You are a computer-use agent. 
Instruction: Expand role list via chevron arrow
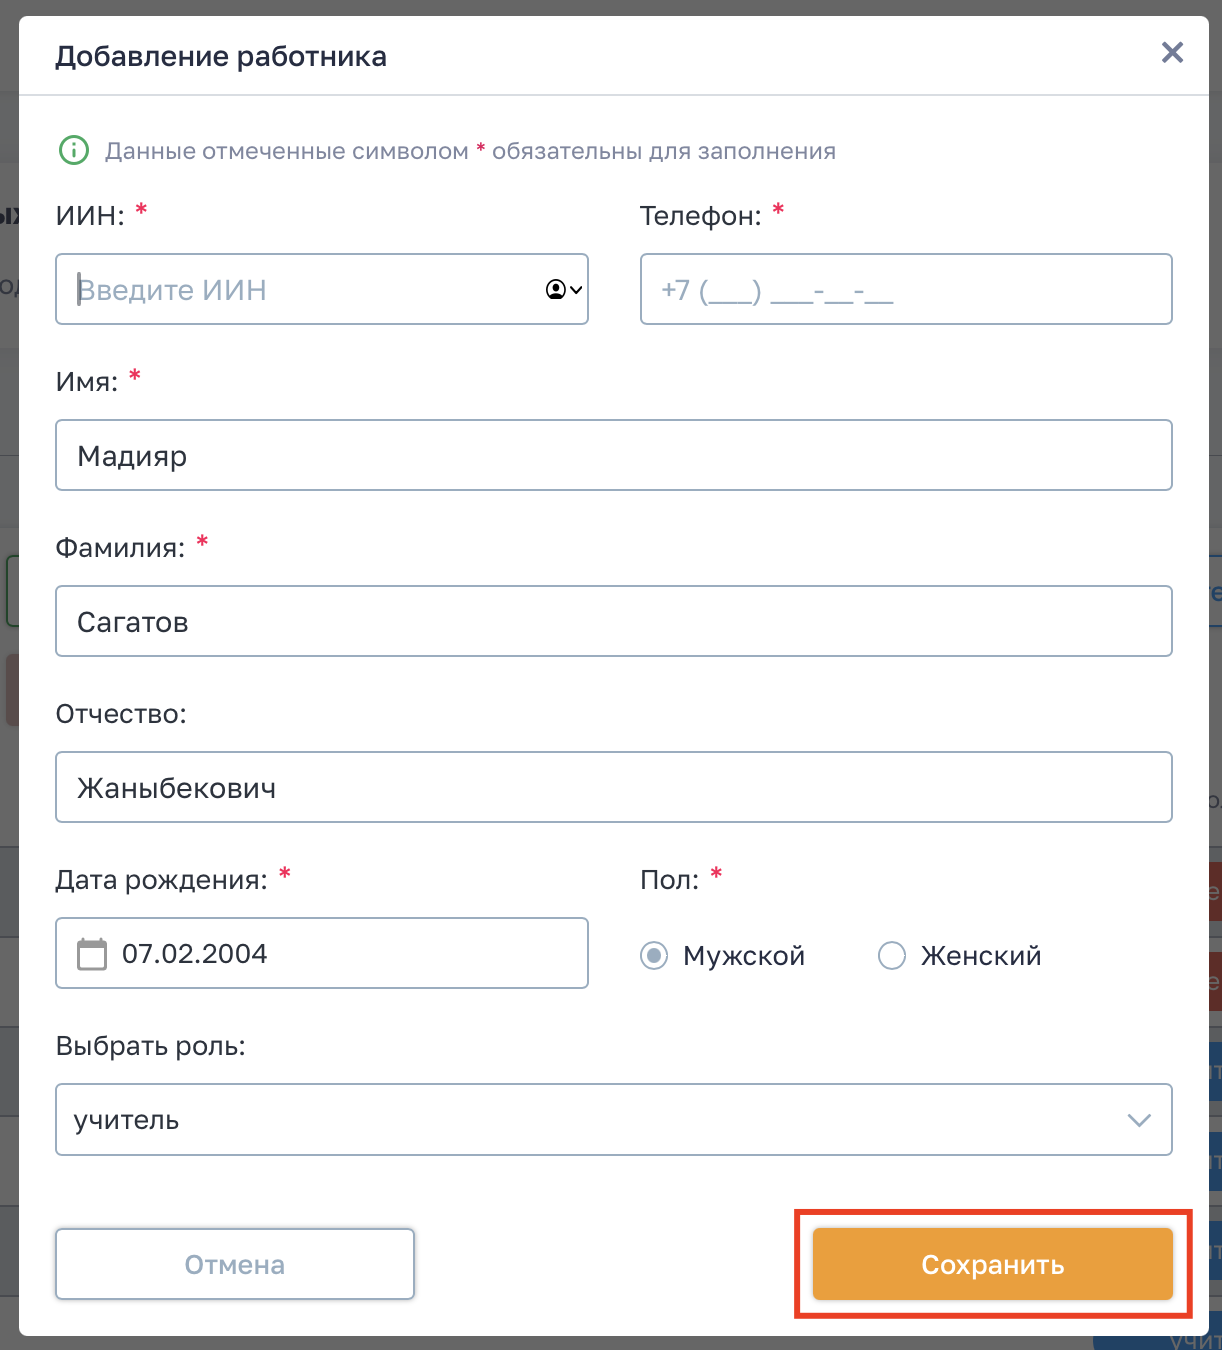coord(1139,1120)
